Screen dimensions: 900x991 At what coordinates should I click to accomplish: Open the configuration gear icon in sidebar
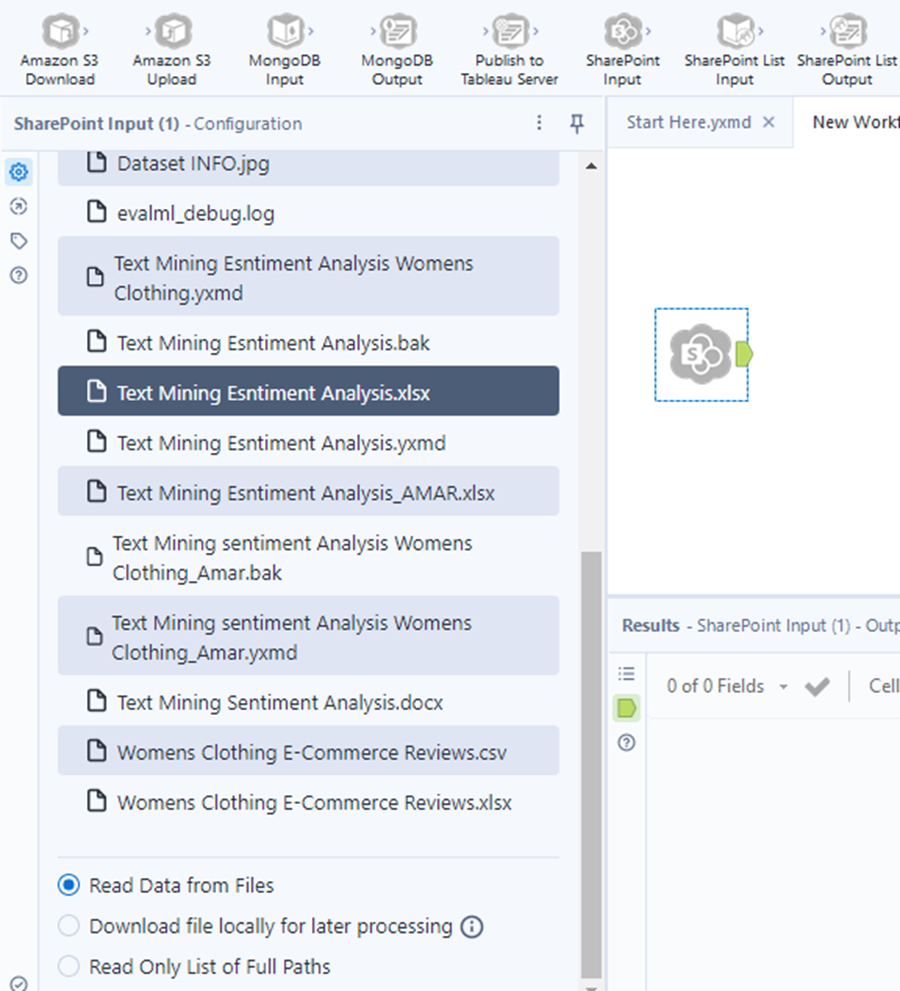pyautogui.click(x=18, y=173)
